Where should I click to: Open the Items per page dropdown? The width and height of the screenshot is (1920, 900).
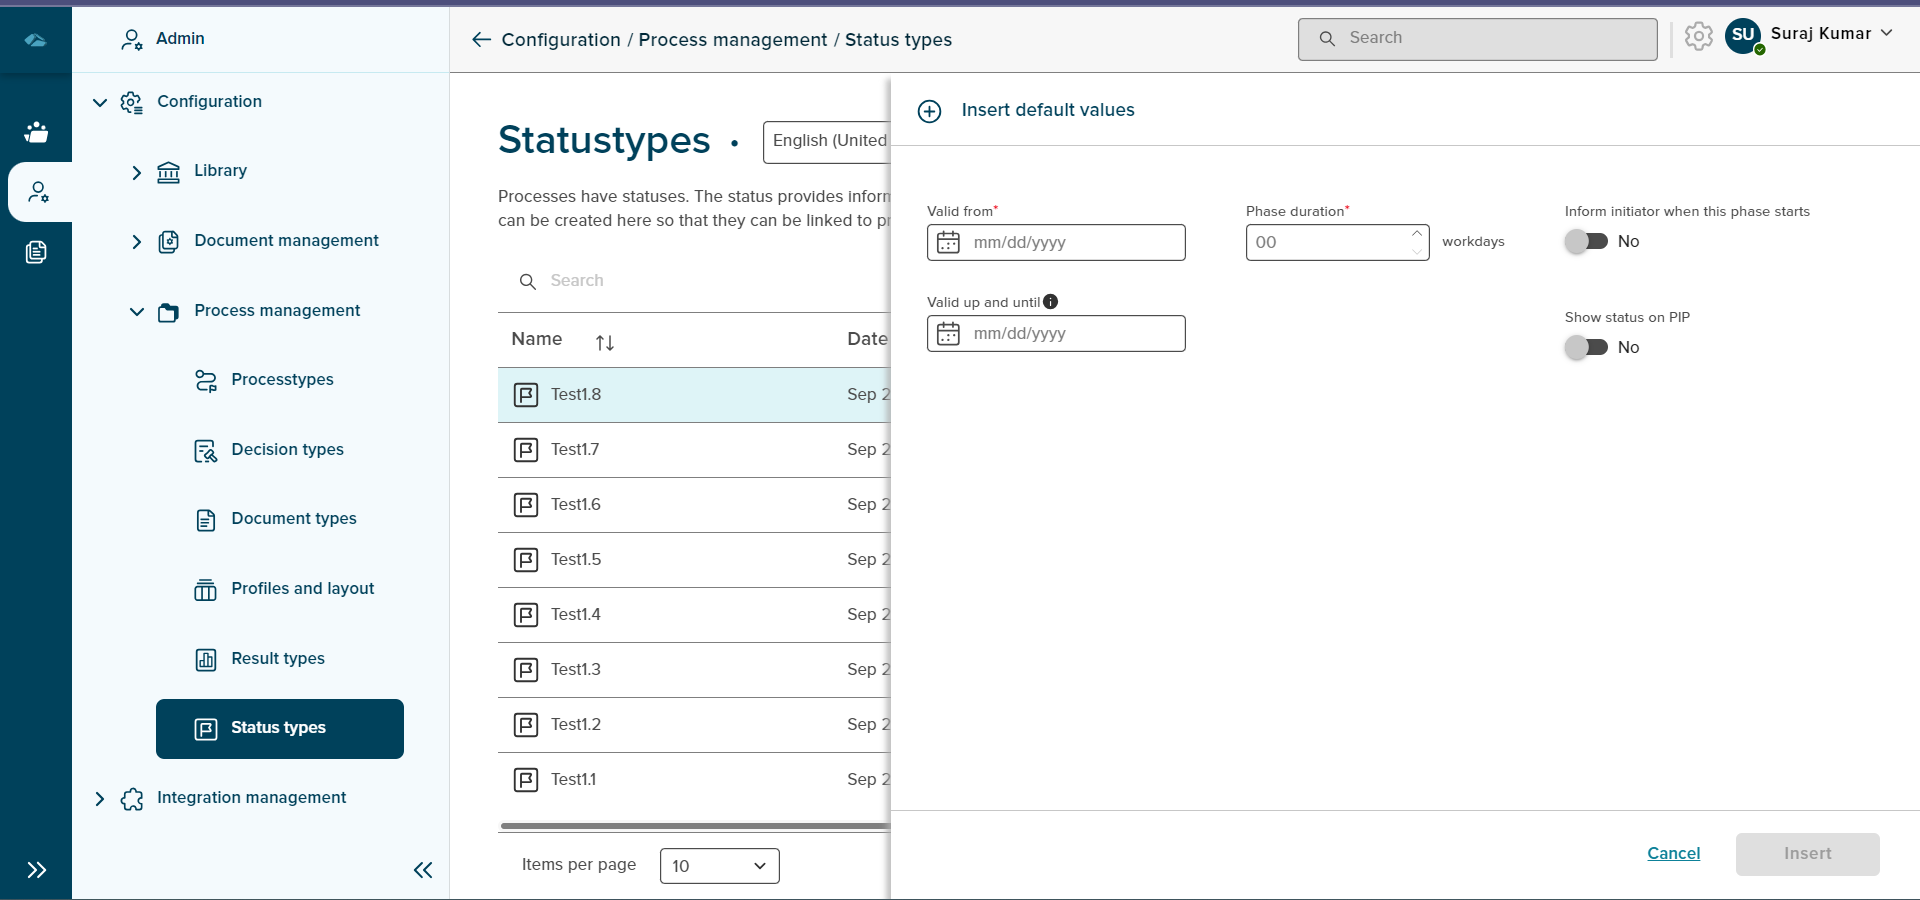(719, 866)
